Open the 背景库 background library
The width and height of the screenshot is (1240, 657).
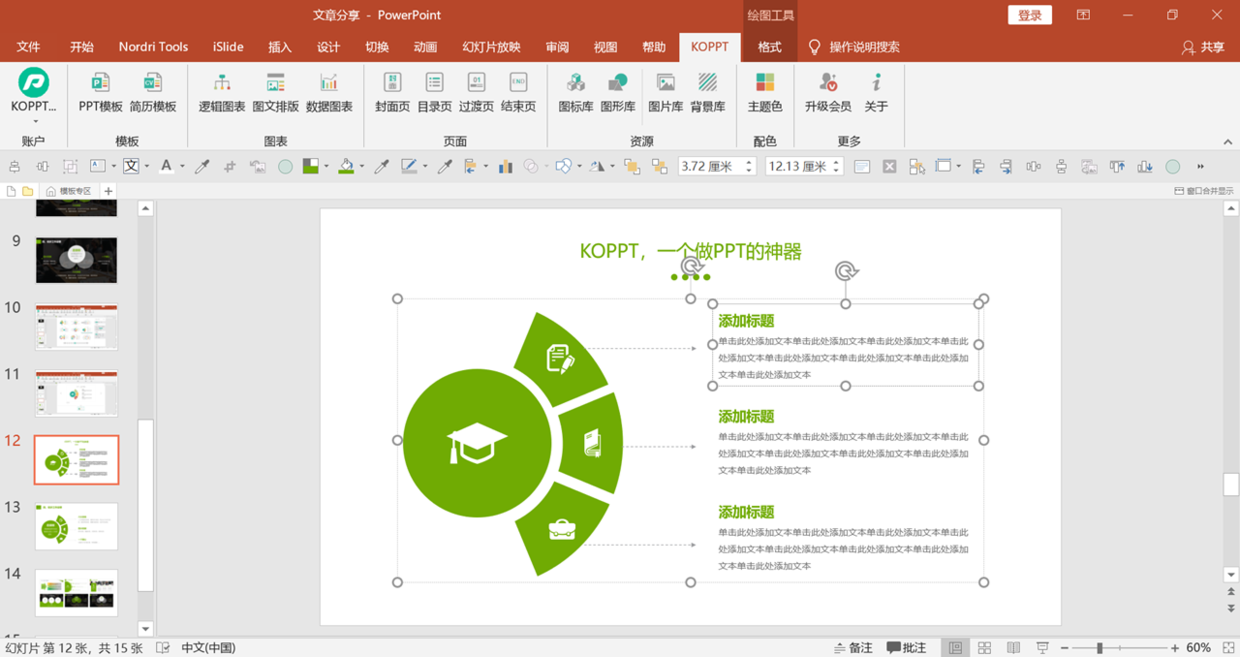coord(707,94)
